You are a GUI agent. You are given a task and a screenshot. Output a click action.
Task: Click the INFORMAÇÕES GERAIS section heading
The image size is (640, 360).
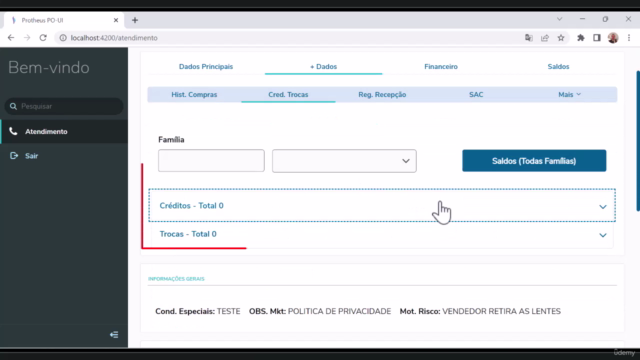[x=176, y=279]
